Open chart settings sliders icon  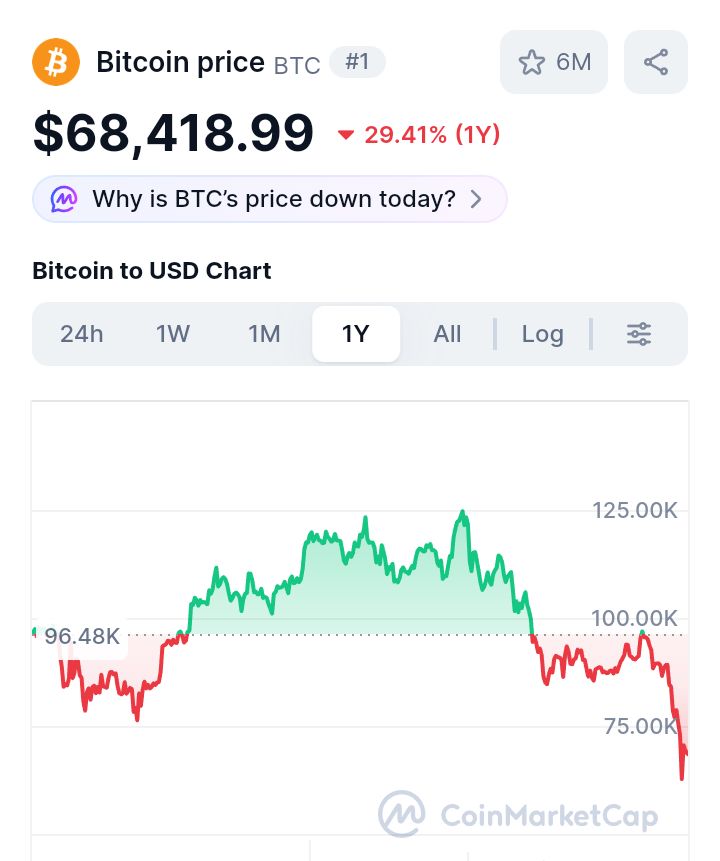(639, 334)
